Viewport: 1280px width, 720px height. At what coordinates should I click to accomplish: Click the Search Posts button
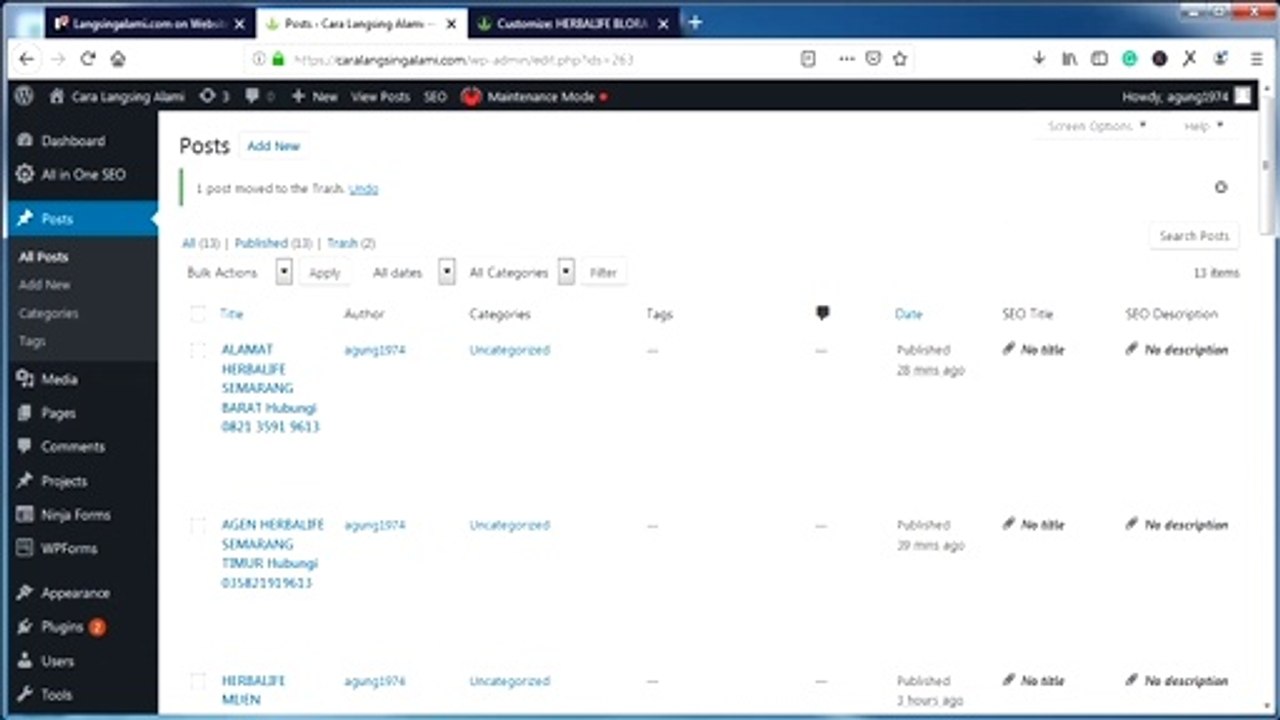pos(1194,236)
